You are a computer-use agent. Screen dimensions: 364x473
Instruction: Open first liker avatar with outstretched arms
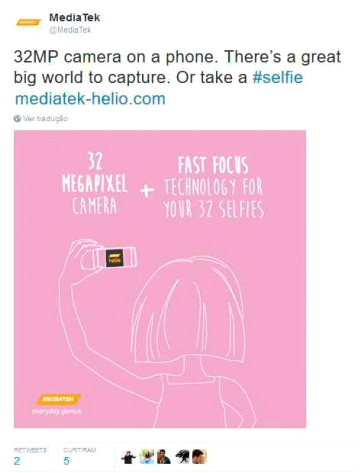pos(128,457)
